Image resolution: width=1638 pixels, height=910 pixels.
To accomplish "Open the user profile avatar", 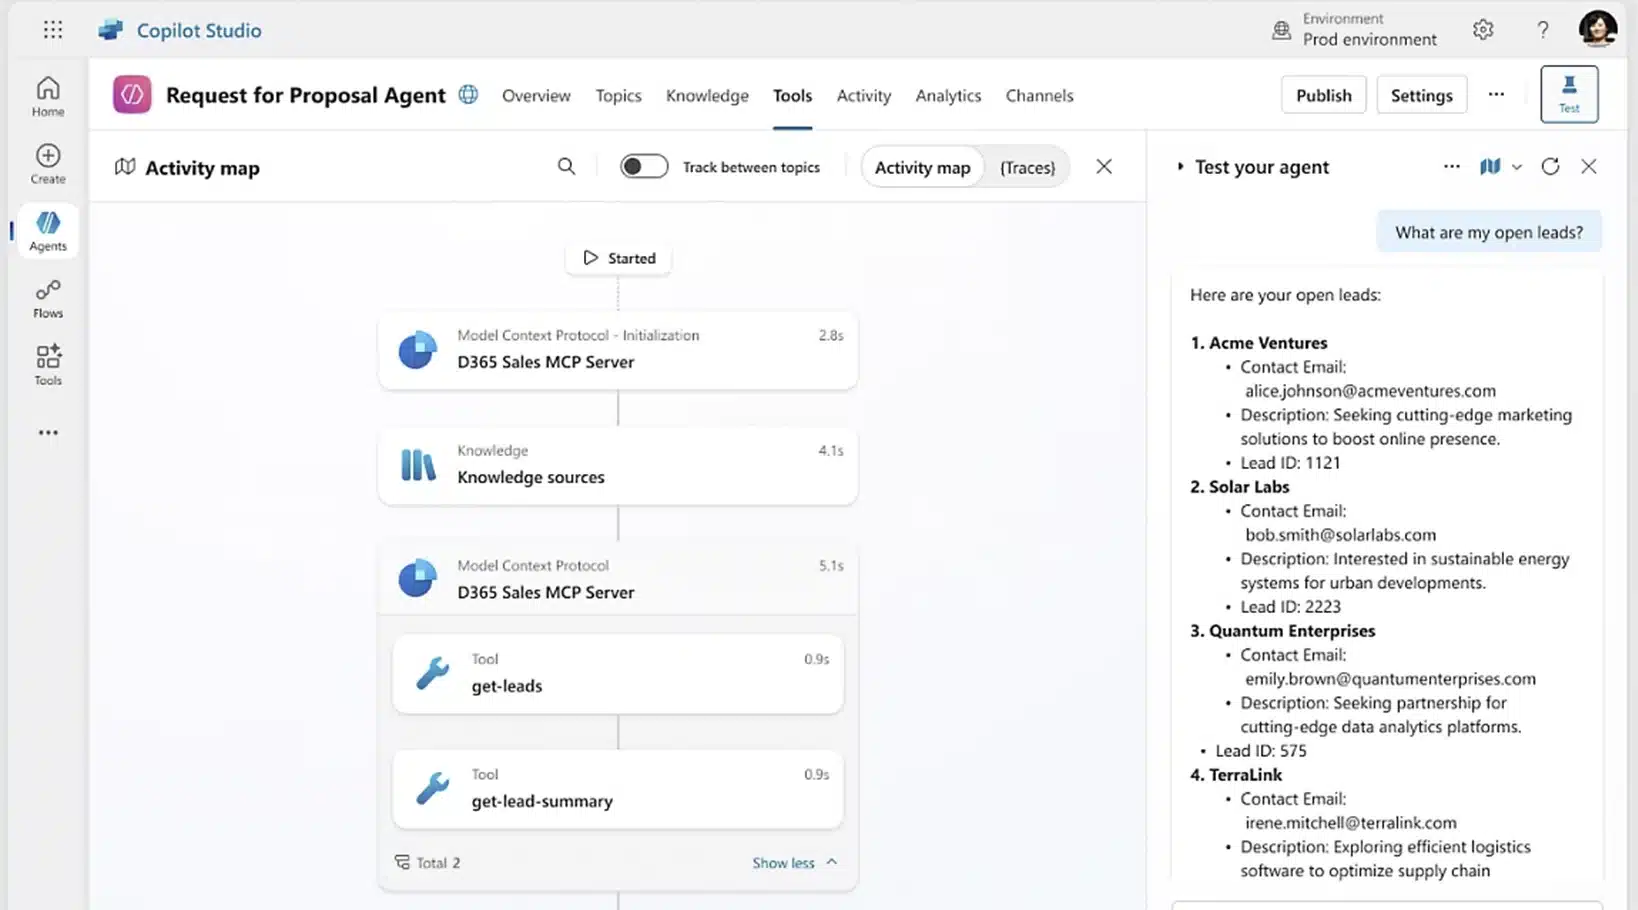I will (x=1598, y=28).
